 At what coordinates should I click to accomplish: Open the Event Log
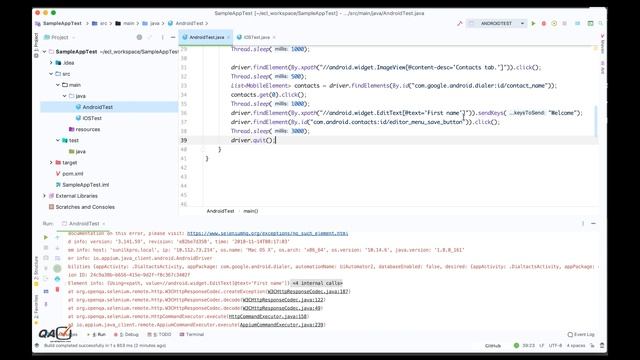(581, 334)
